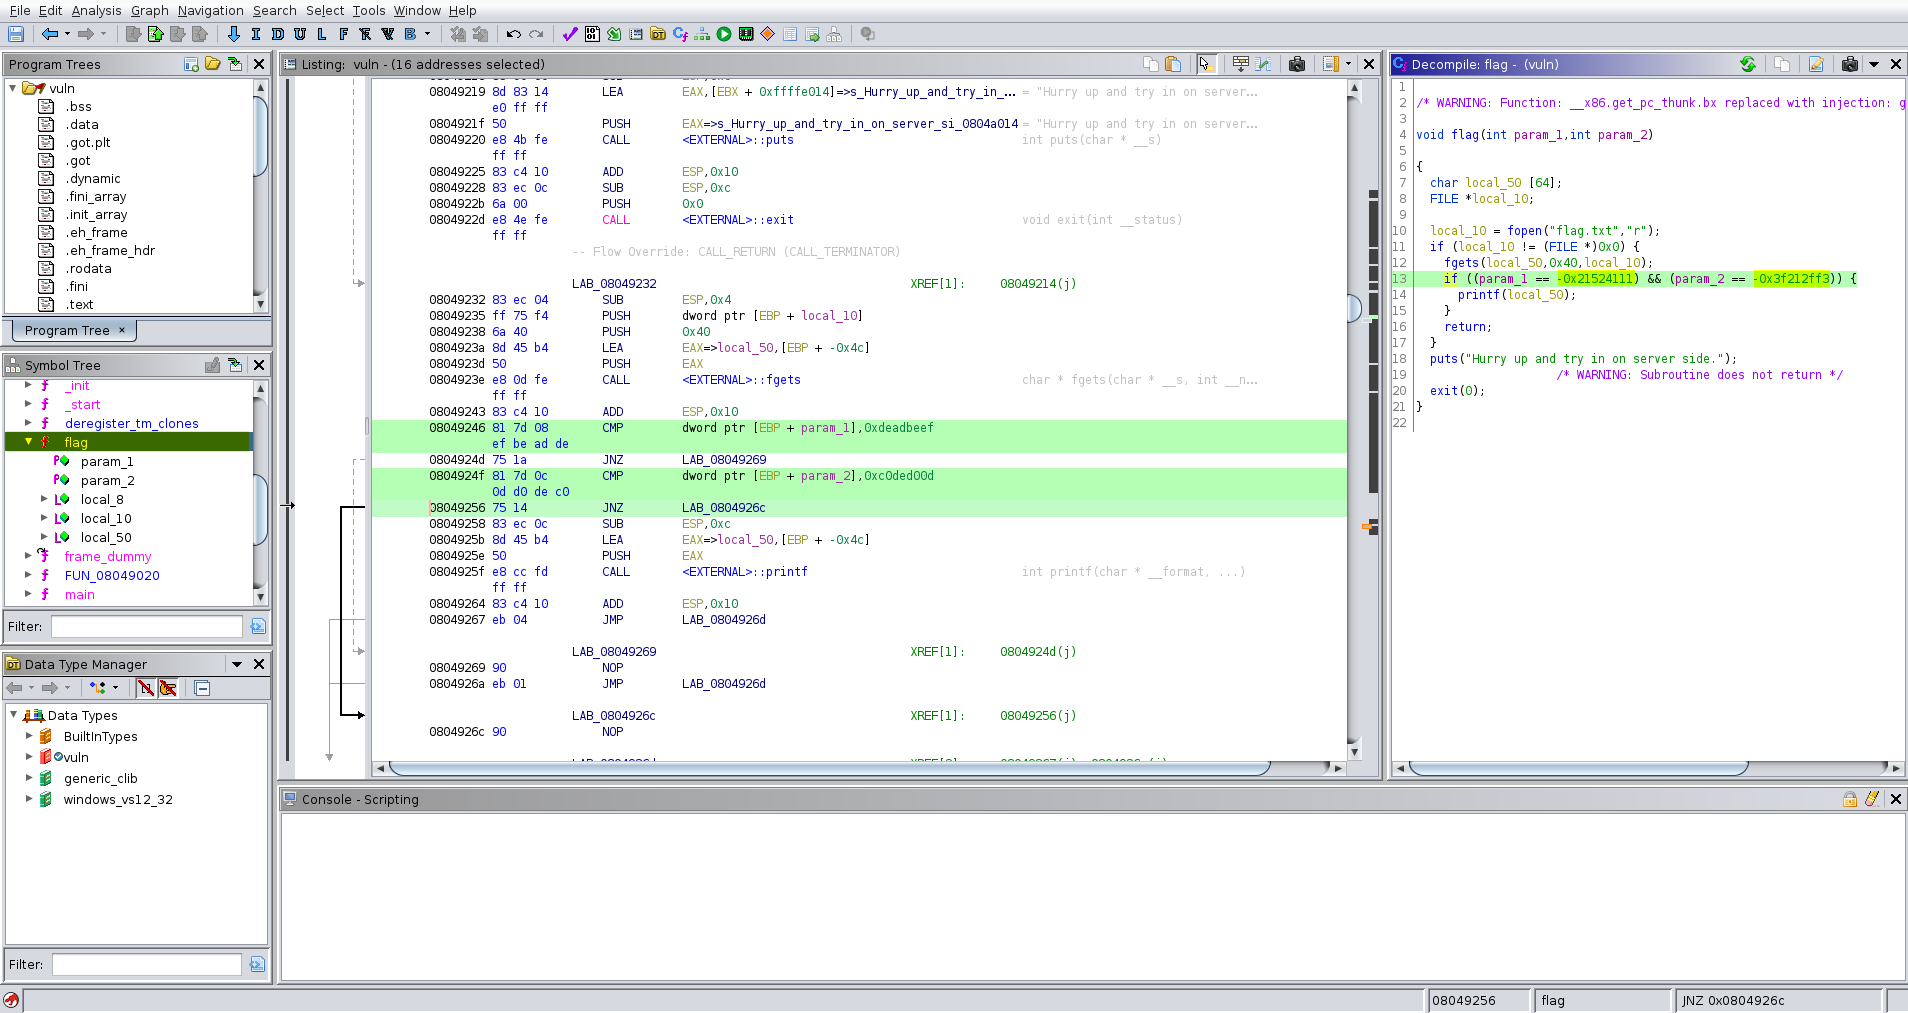Screen dimensions: 1908x1013
Task: Click the green play Script Manager icon
Action: [x=724, y=34]
